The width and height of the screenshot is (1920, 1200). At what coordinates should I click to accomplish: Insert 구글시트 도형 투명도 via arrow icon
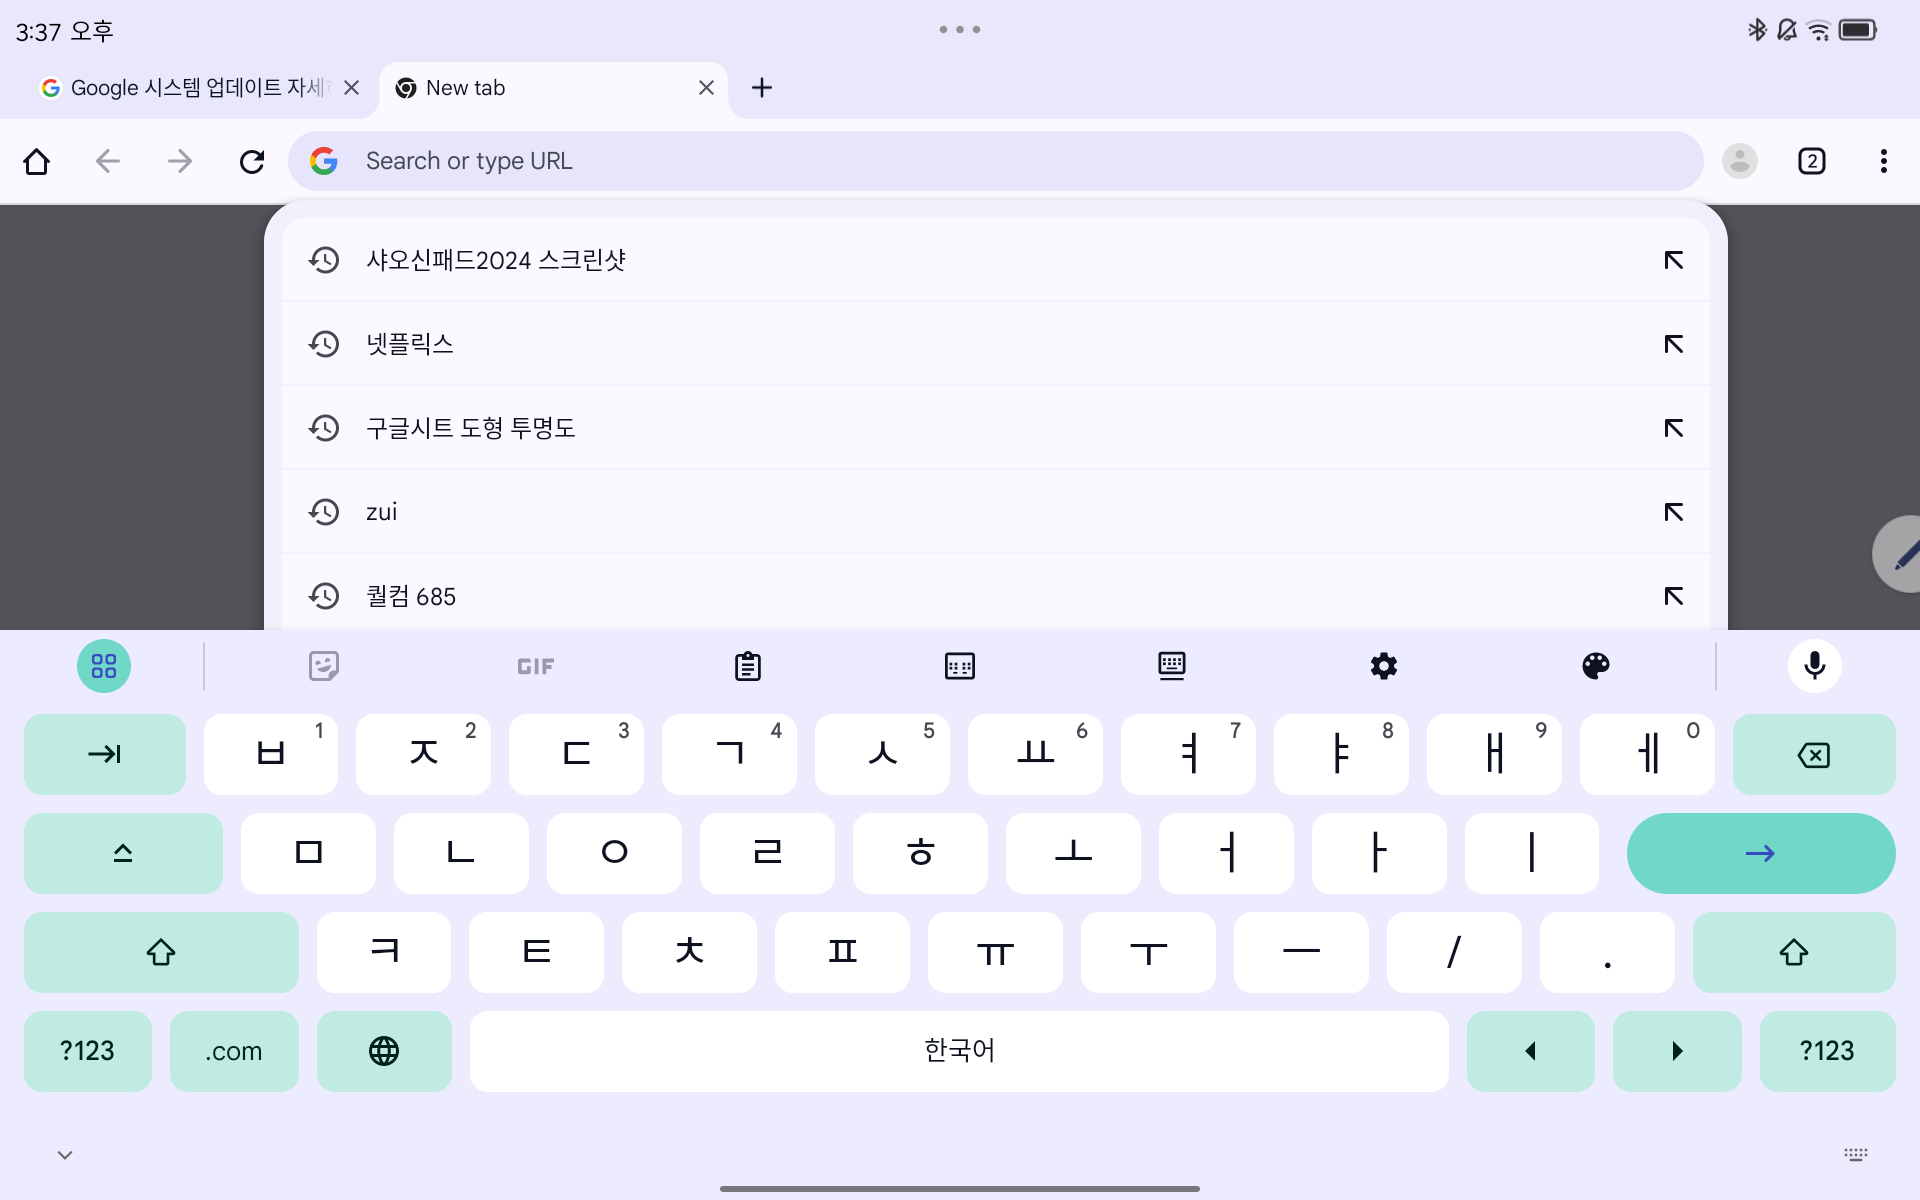(x=1674, y=428)
